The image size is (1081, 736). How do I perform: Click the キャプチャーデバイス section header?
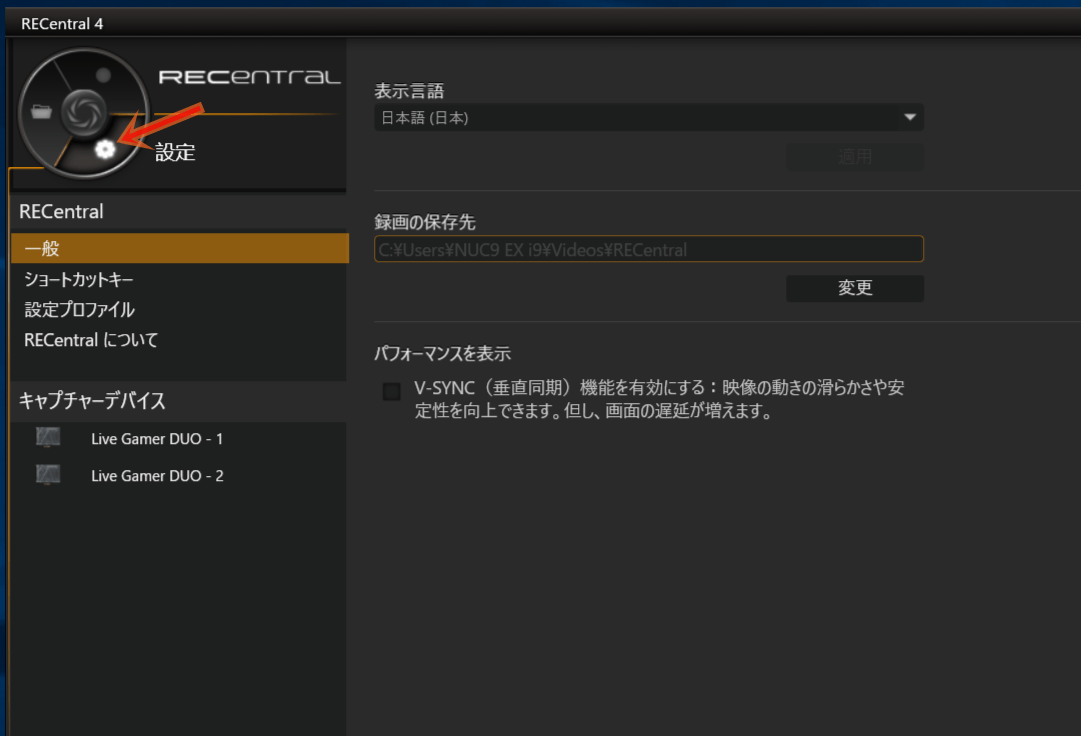coord(92,400)
